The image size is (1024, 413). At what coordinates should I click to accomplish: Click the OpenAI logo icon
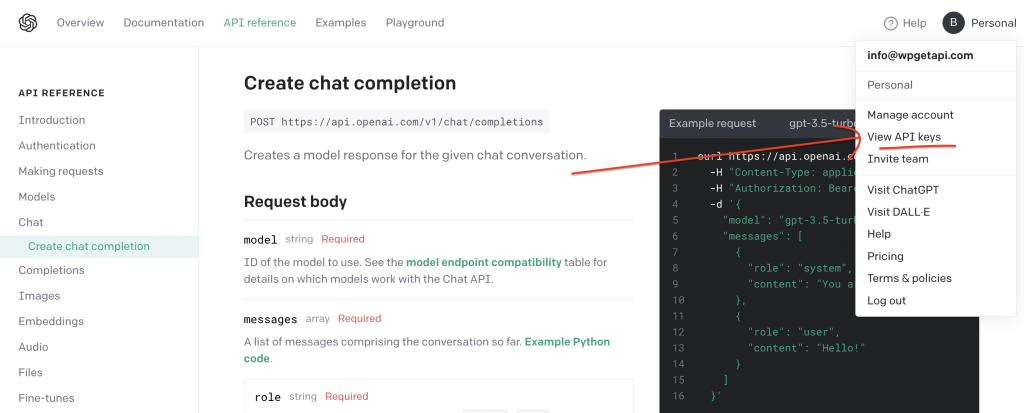coord(28,23)
